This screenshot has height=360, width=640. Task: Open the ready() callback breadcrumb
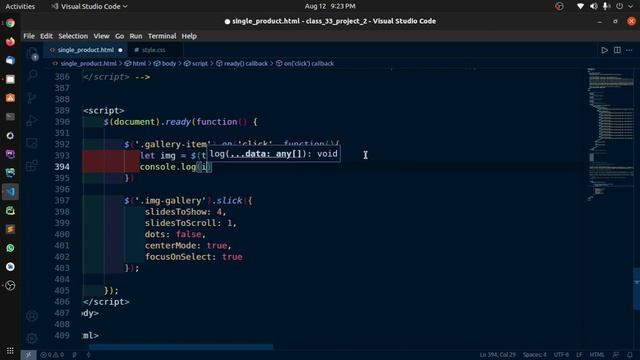pos(242,64)
